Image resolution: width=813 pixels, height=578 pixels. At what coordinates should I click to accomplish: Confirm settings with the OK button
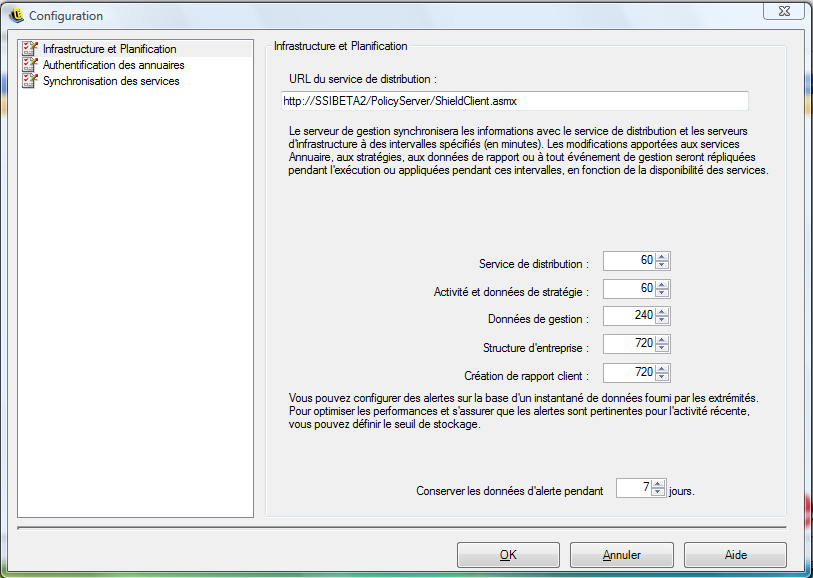pyautogui.click(x=508, y=555)
